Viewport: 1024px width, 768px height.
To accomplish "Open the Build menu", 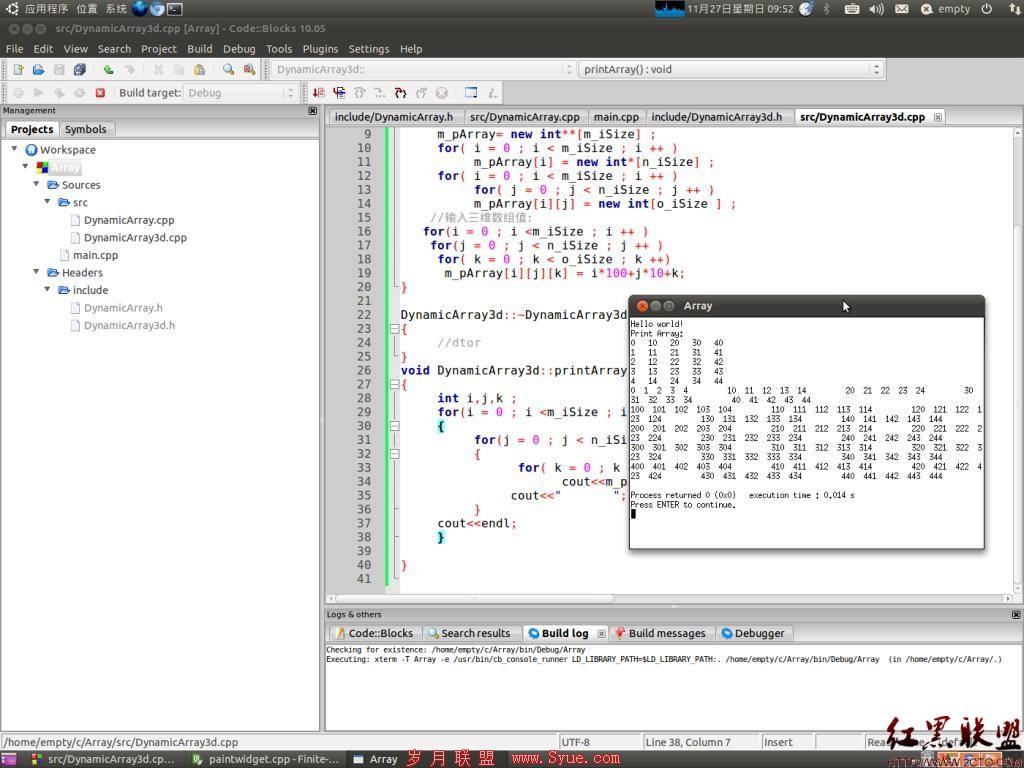I will click(200, 49).
